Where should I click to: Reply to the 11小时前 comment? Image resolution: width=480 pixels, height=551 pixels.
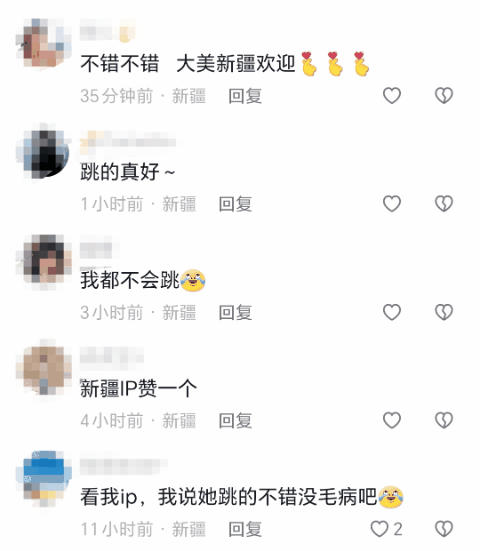point(245,529)
